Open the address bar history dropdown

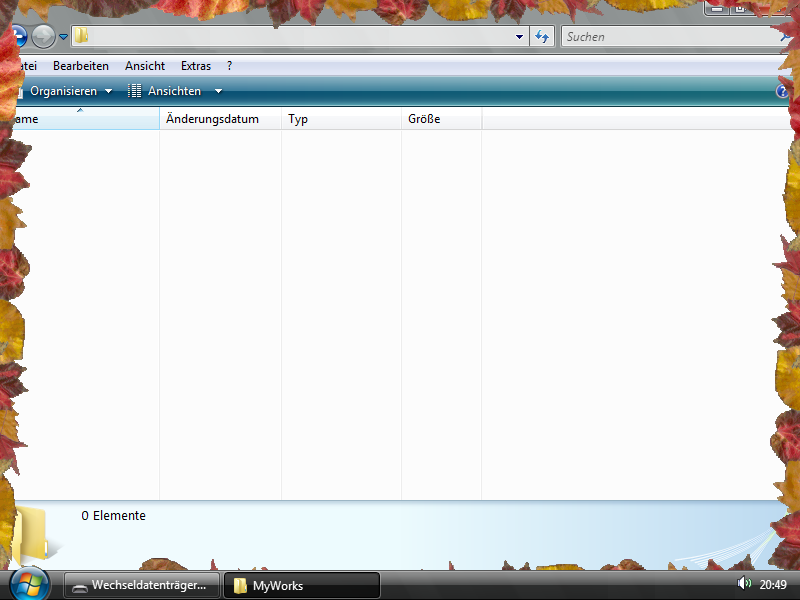pyautogui.click(x=519, y=37)
